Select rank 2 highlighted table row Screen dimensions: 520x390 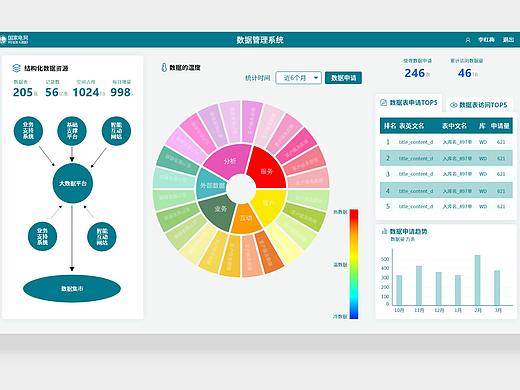[x=446, y=158]
